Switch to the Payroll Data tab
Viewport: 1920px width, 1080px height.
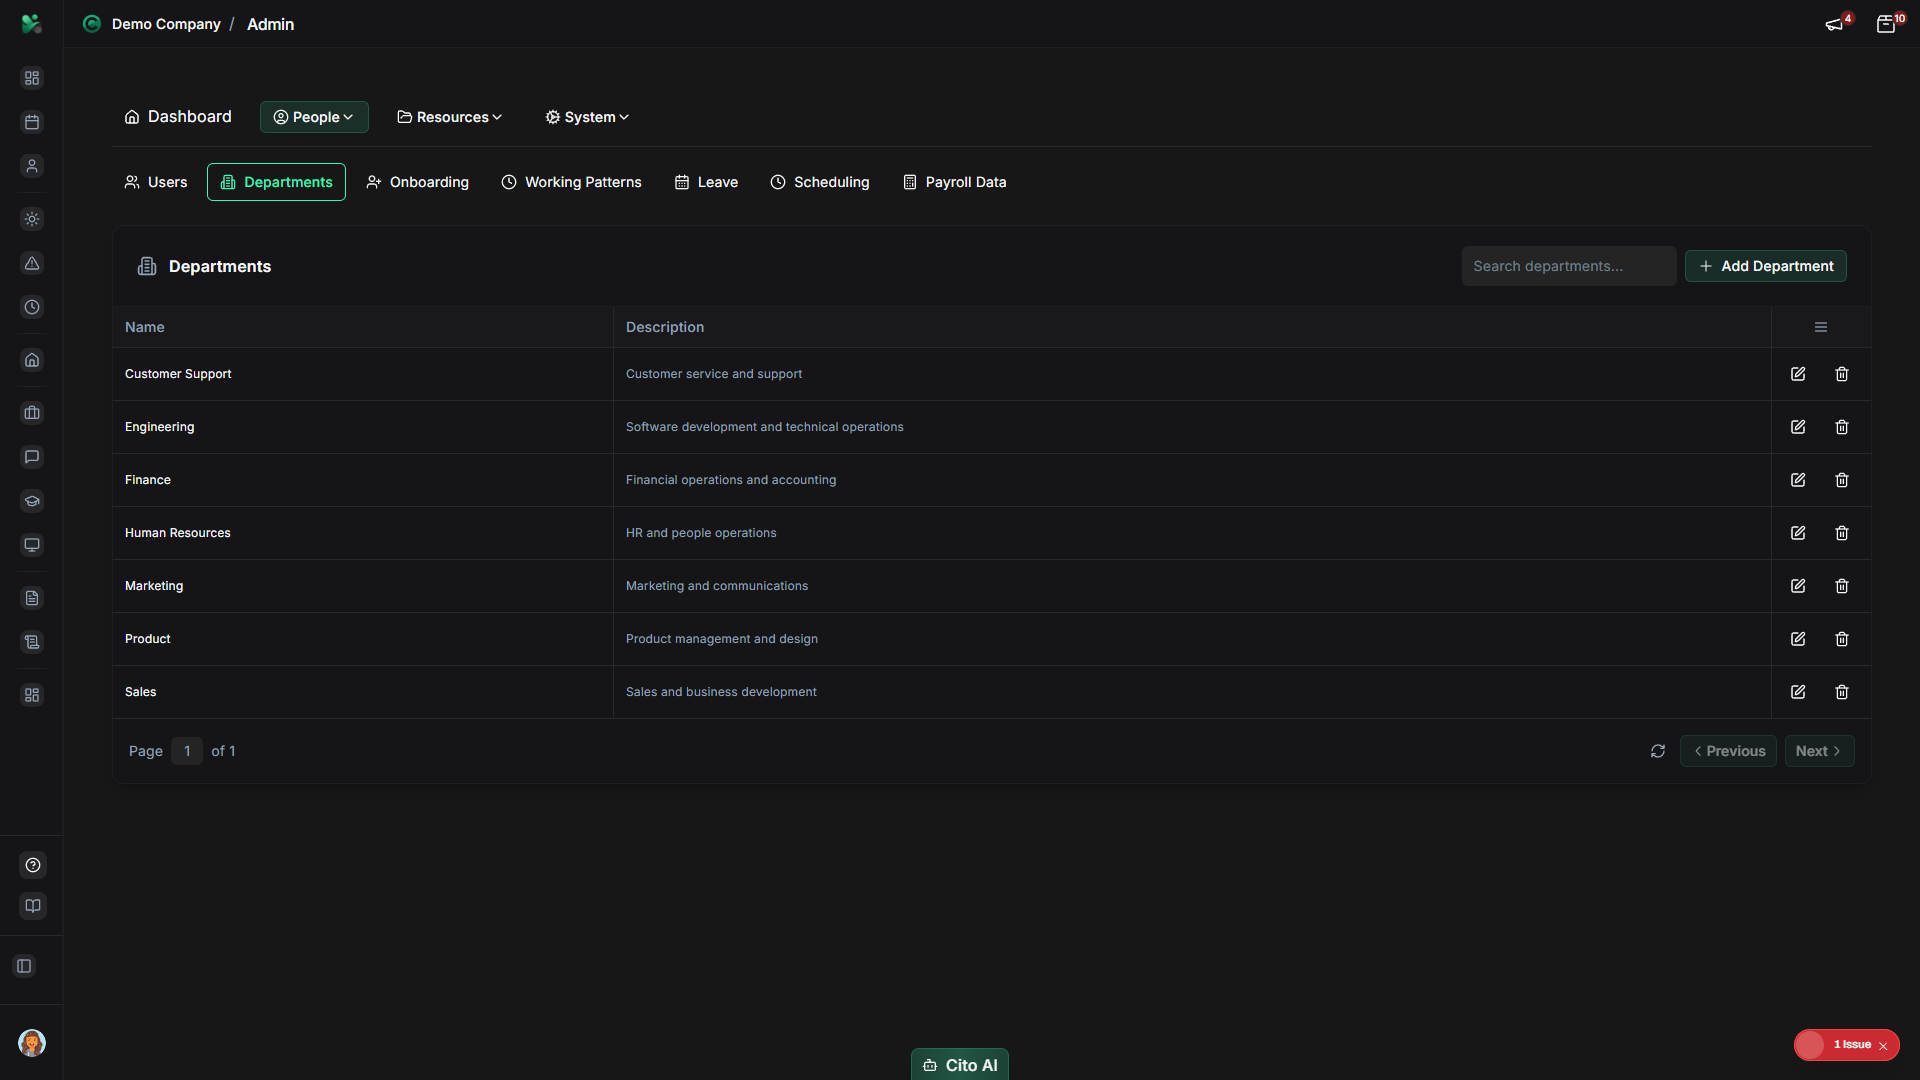(x=953, y=182)
